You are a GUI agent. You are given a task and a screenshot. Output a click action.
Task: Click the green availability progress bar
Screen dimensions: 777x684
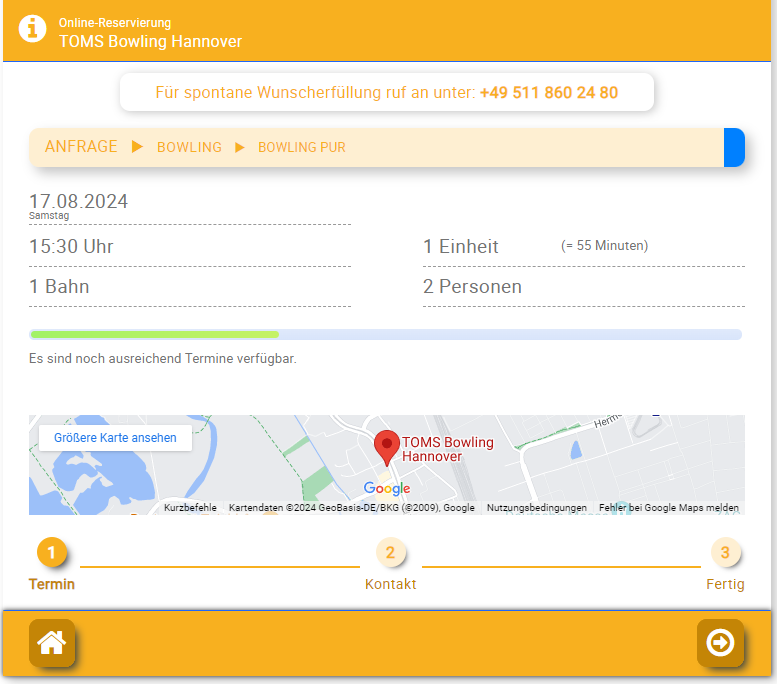point(155,334)
